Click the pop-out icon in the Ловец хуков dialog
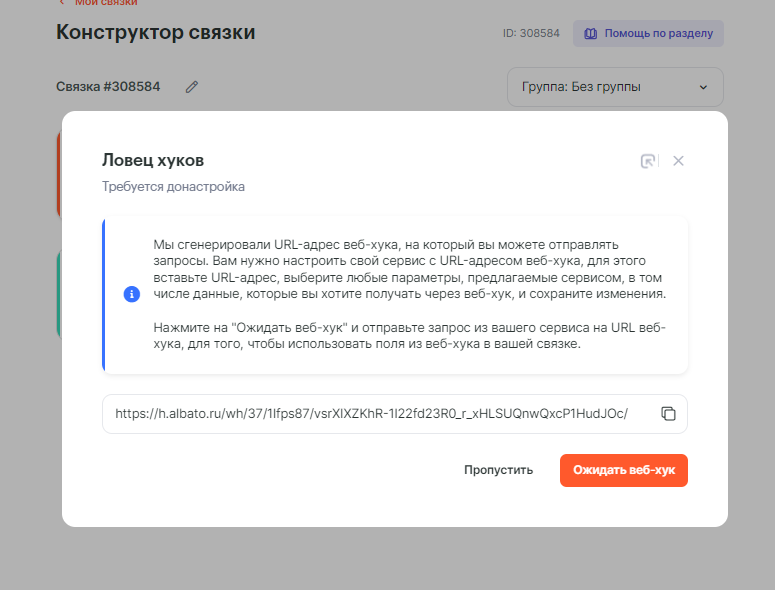 click(x=649, y=161)
